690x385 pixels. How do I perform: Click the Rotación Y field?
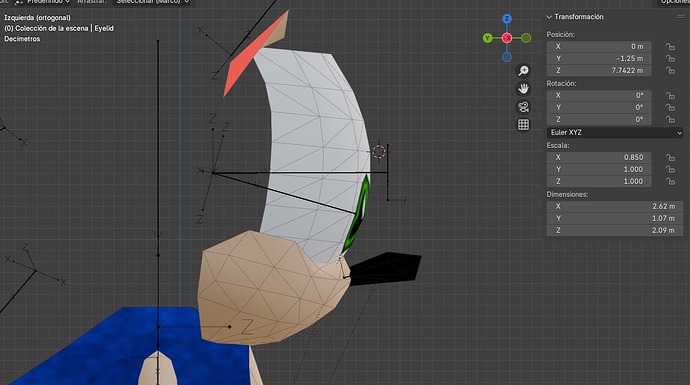[599, 107]
